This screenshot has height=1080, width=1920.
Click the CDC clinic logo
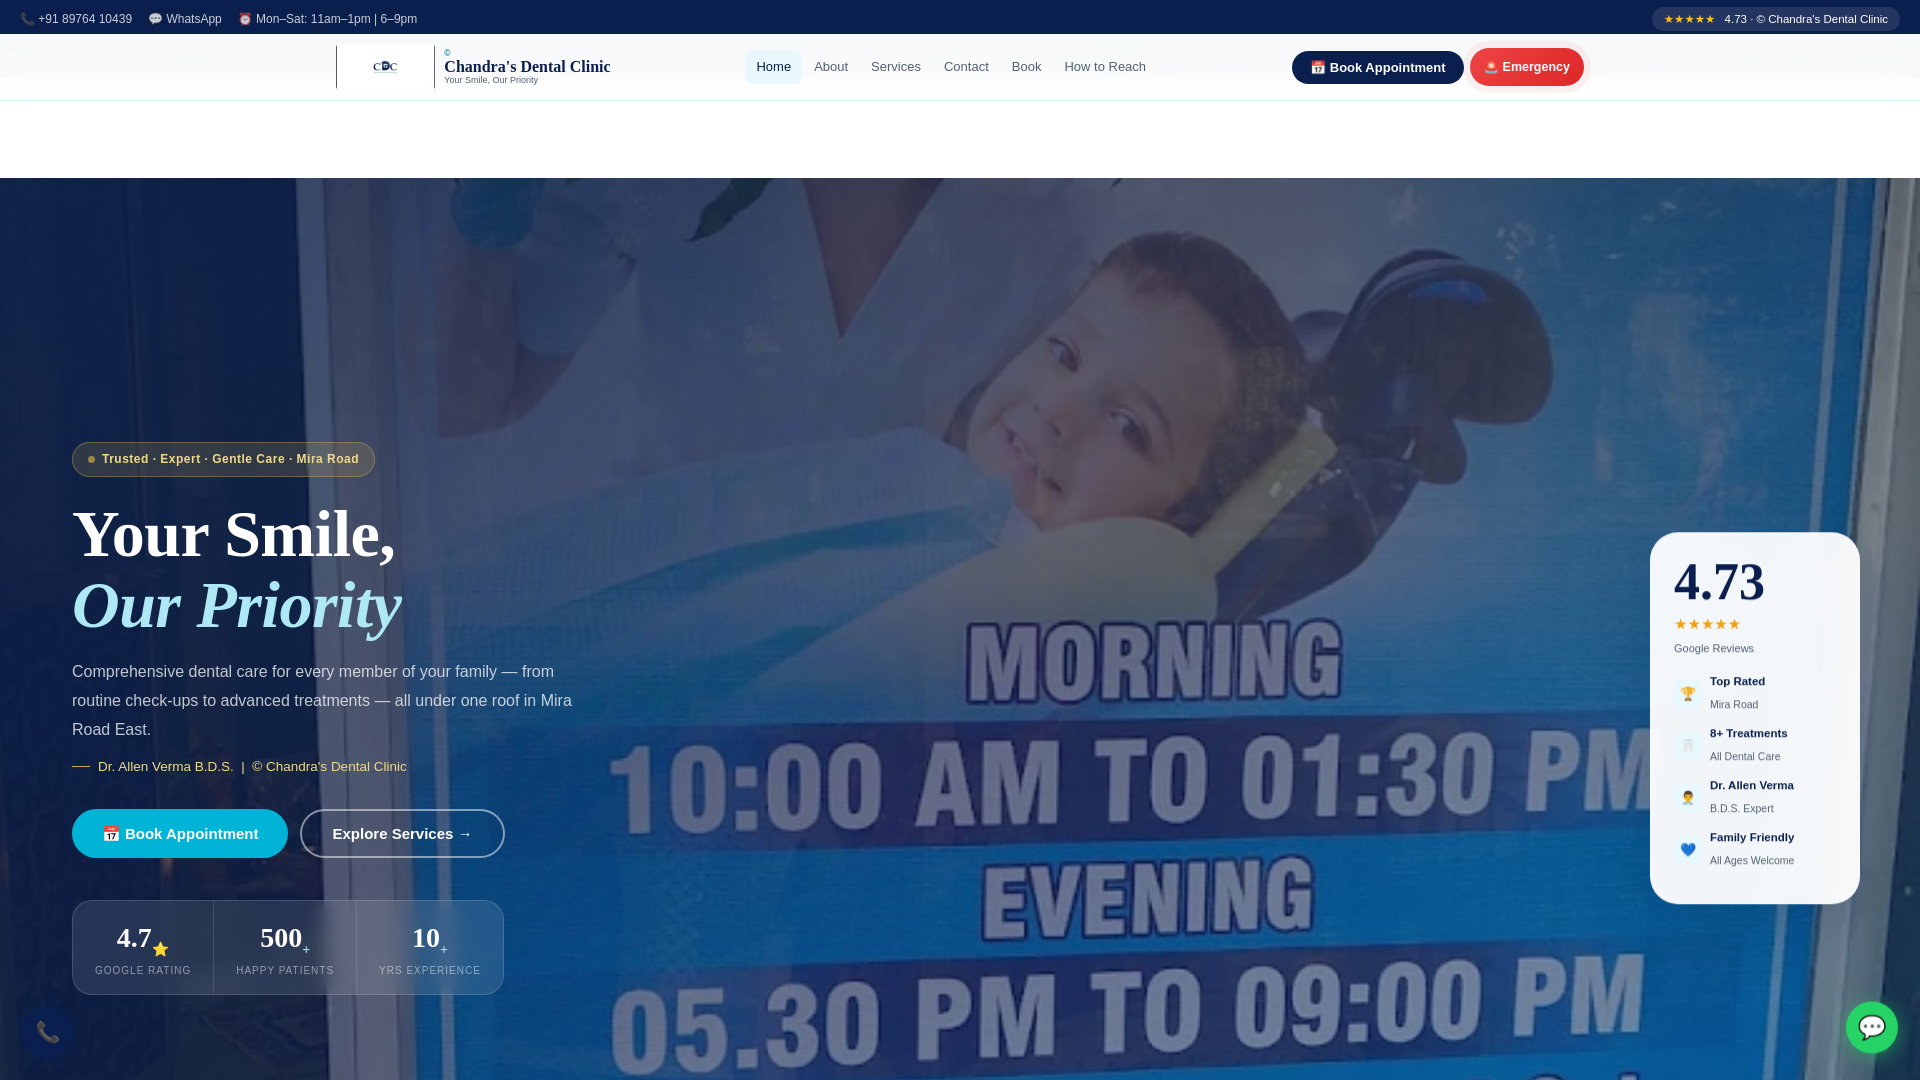tap(385, 67)
